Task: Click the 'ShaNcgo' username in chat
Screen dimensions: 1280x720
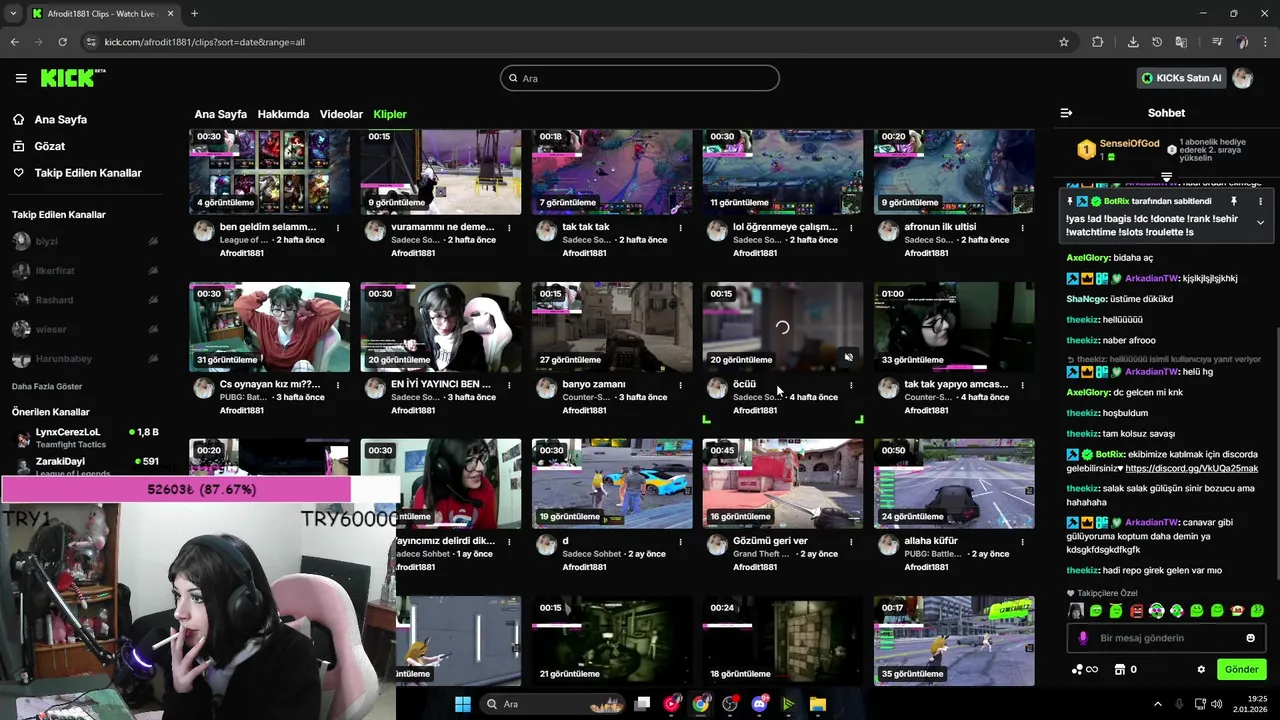Action: click(x=1088, y=299)
